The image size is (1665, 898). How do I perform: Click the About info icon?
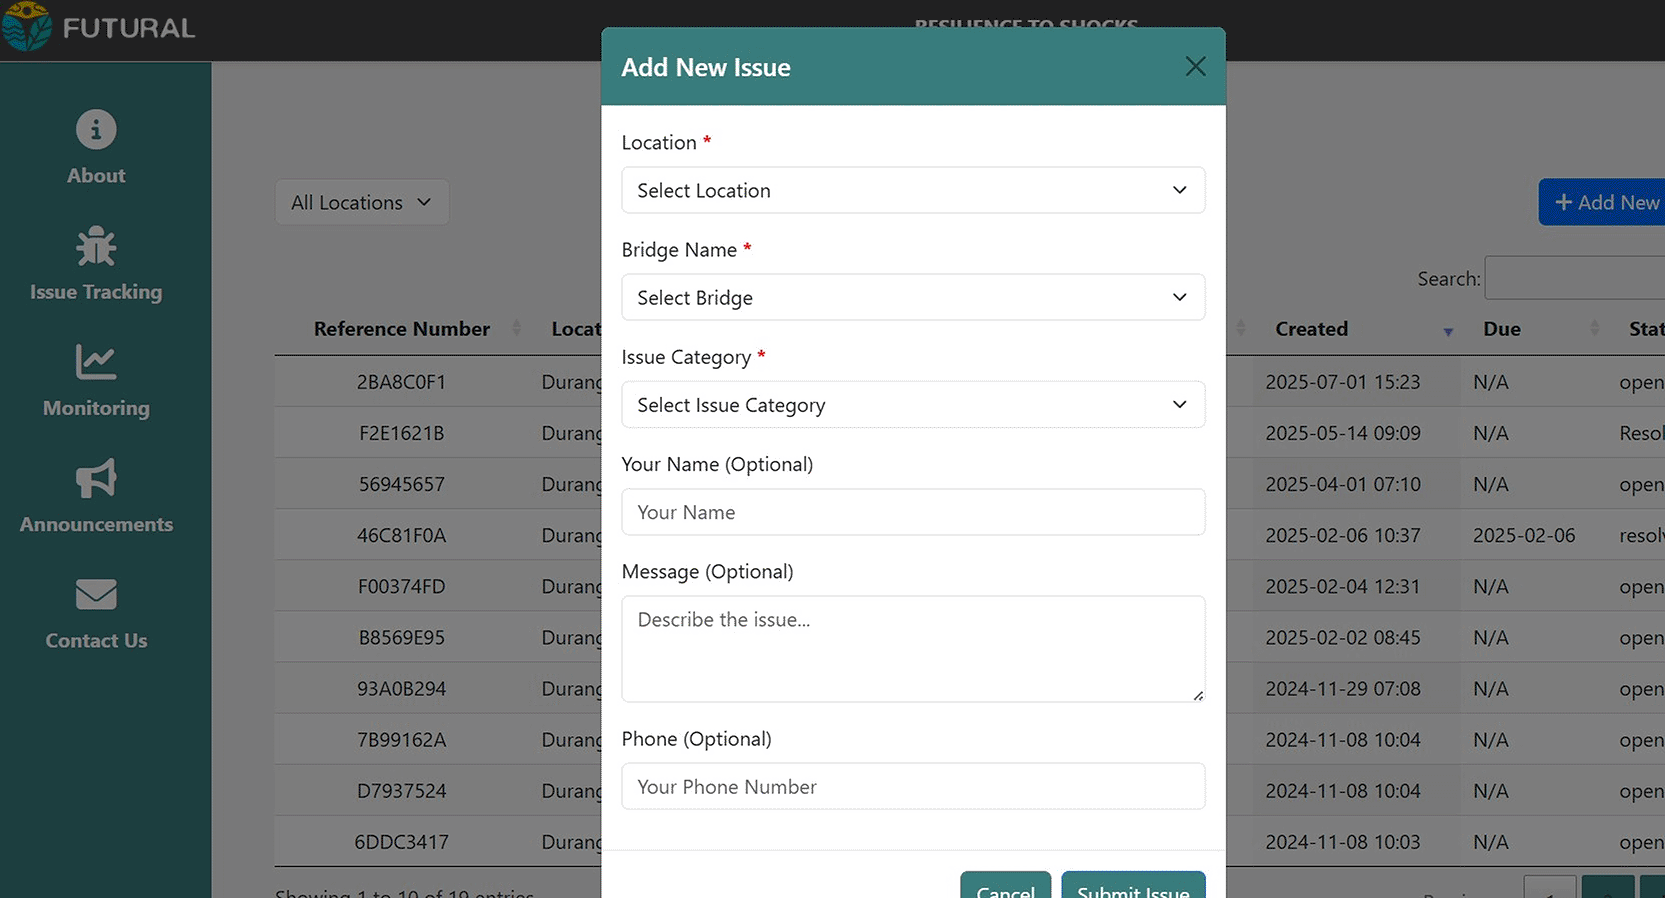[x=96, y=130]
